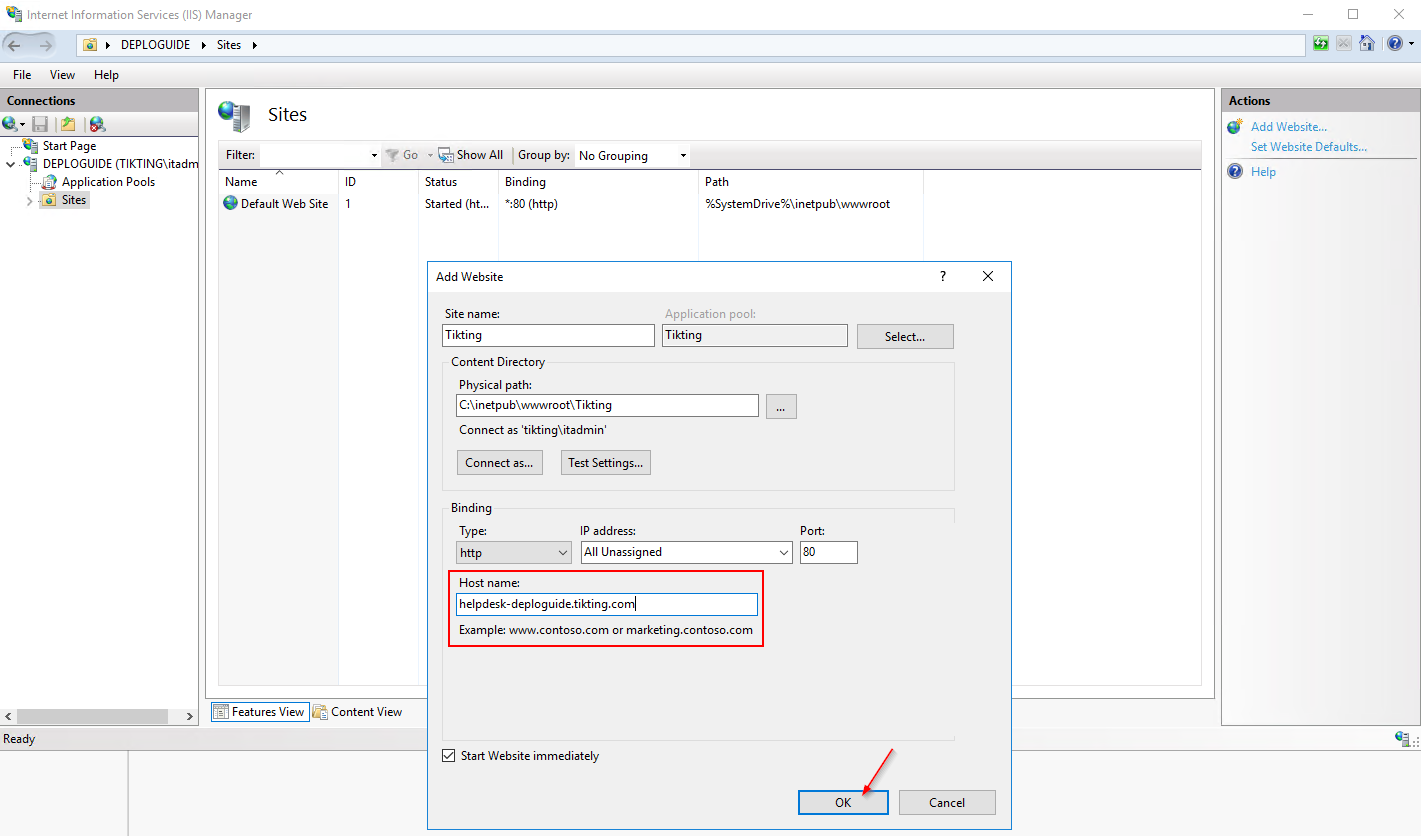Screen dimensions: 1421x836
Task: Click OK to create the website
Action: point(842,802)
